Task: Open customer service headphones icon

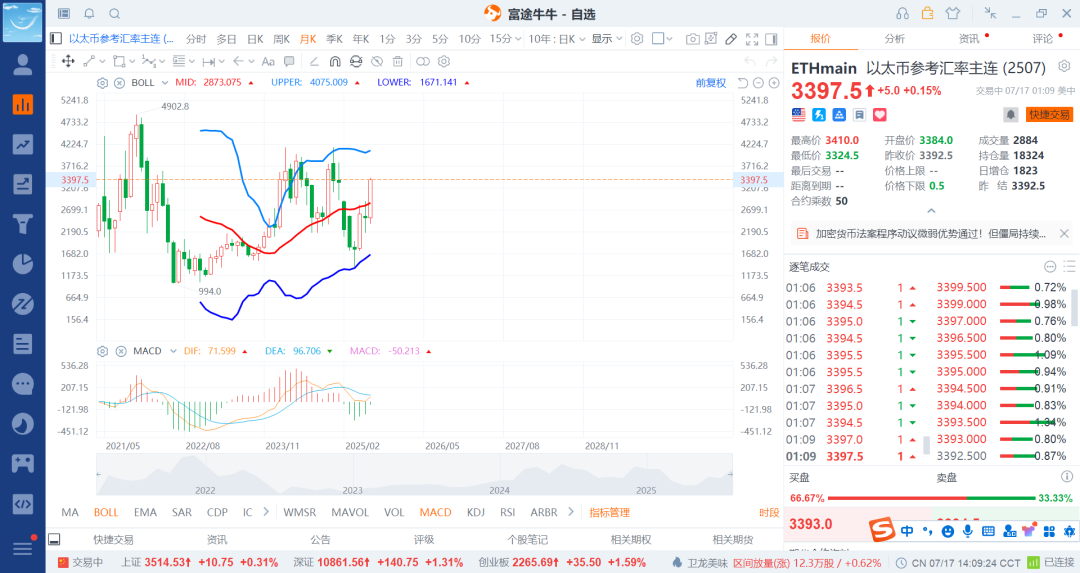Action: (902, 14)
